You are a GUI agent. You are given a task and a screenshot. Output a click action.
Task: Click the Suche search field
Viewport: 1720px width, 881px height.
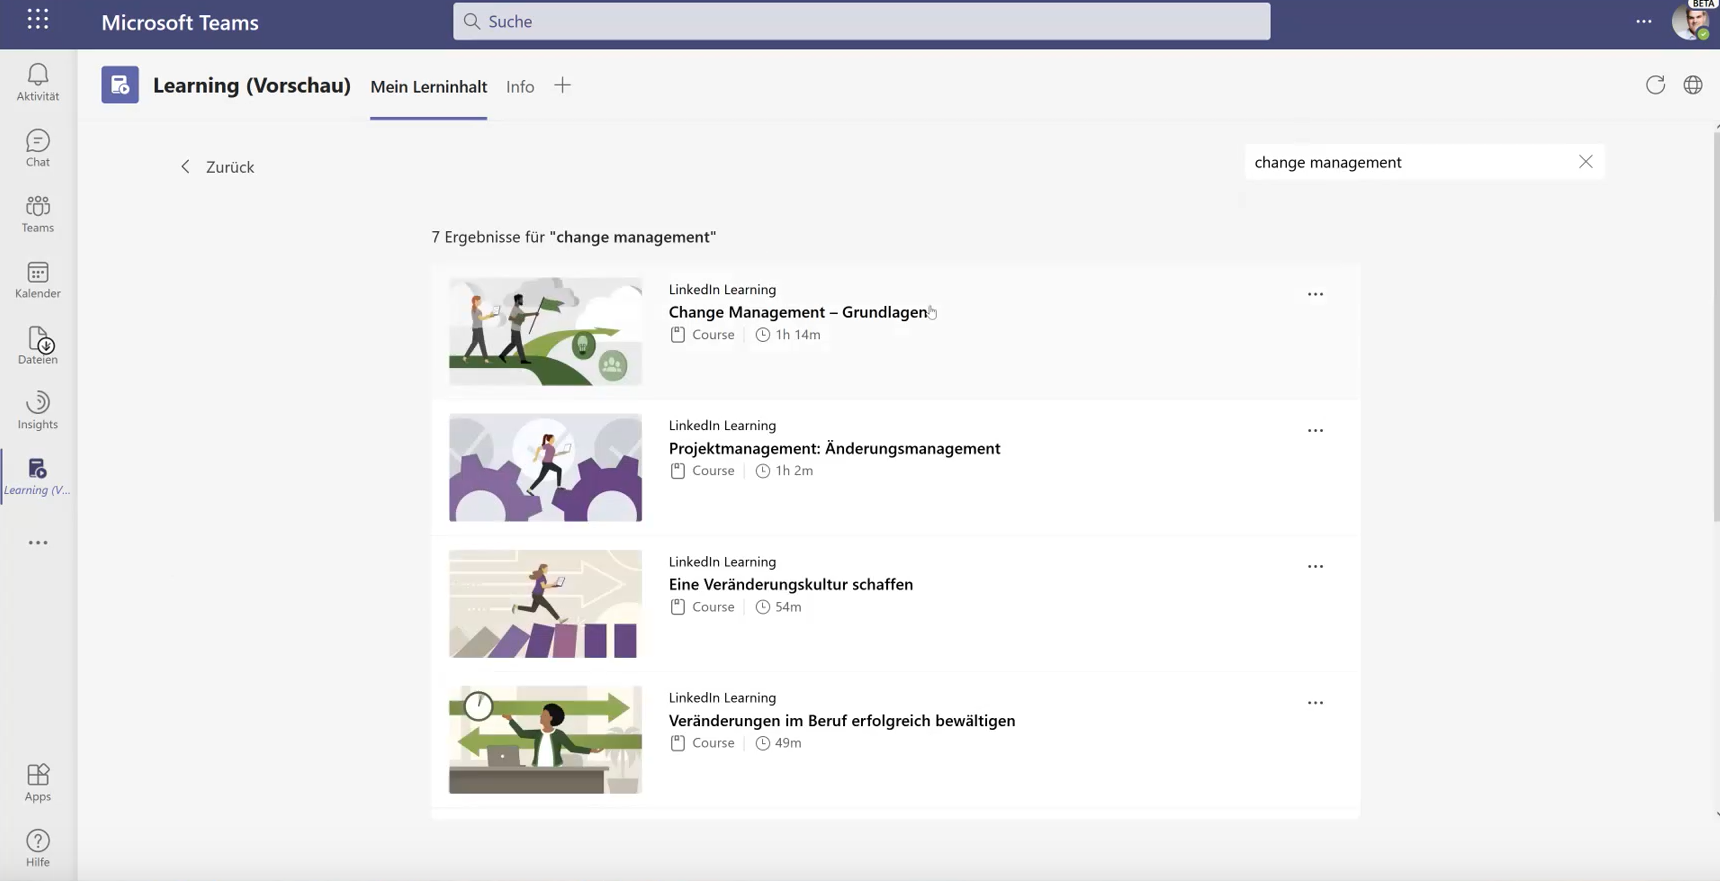click(862, 21)
